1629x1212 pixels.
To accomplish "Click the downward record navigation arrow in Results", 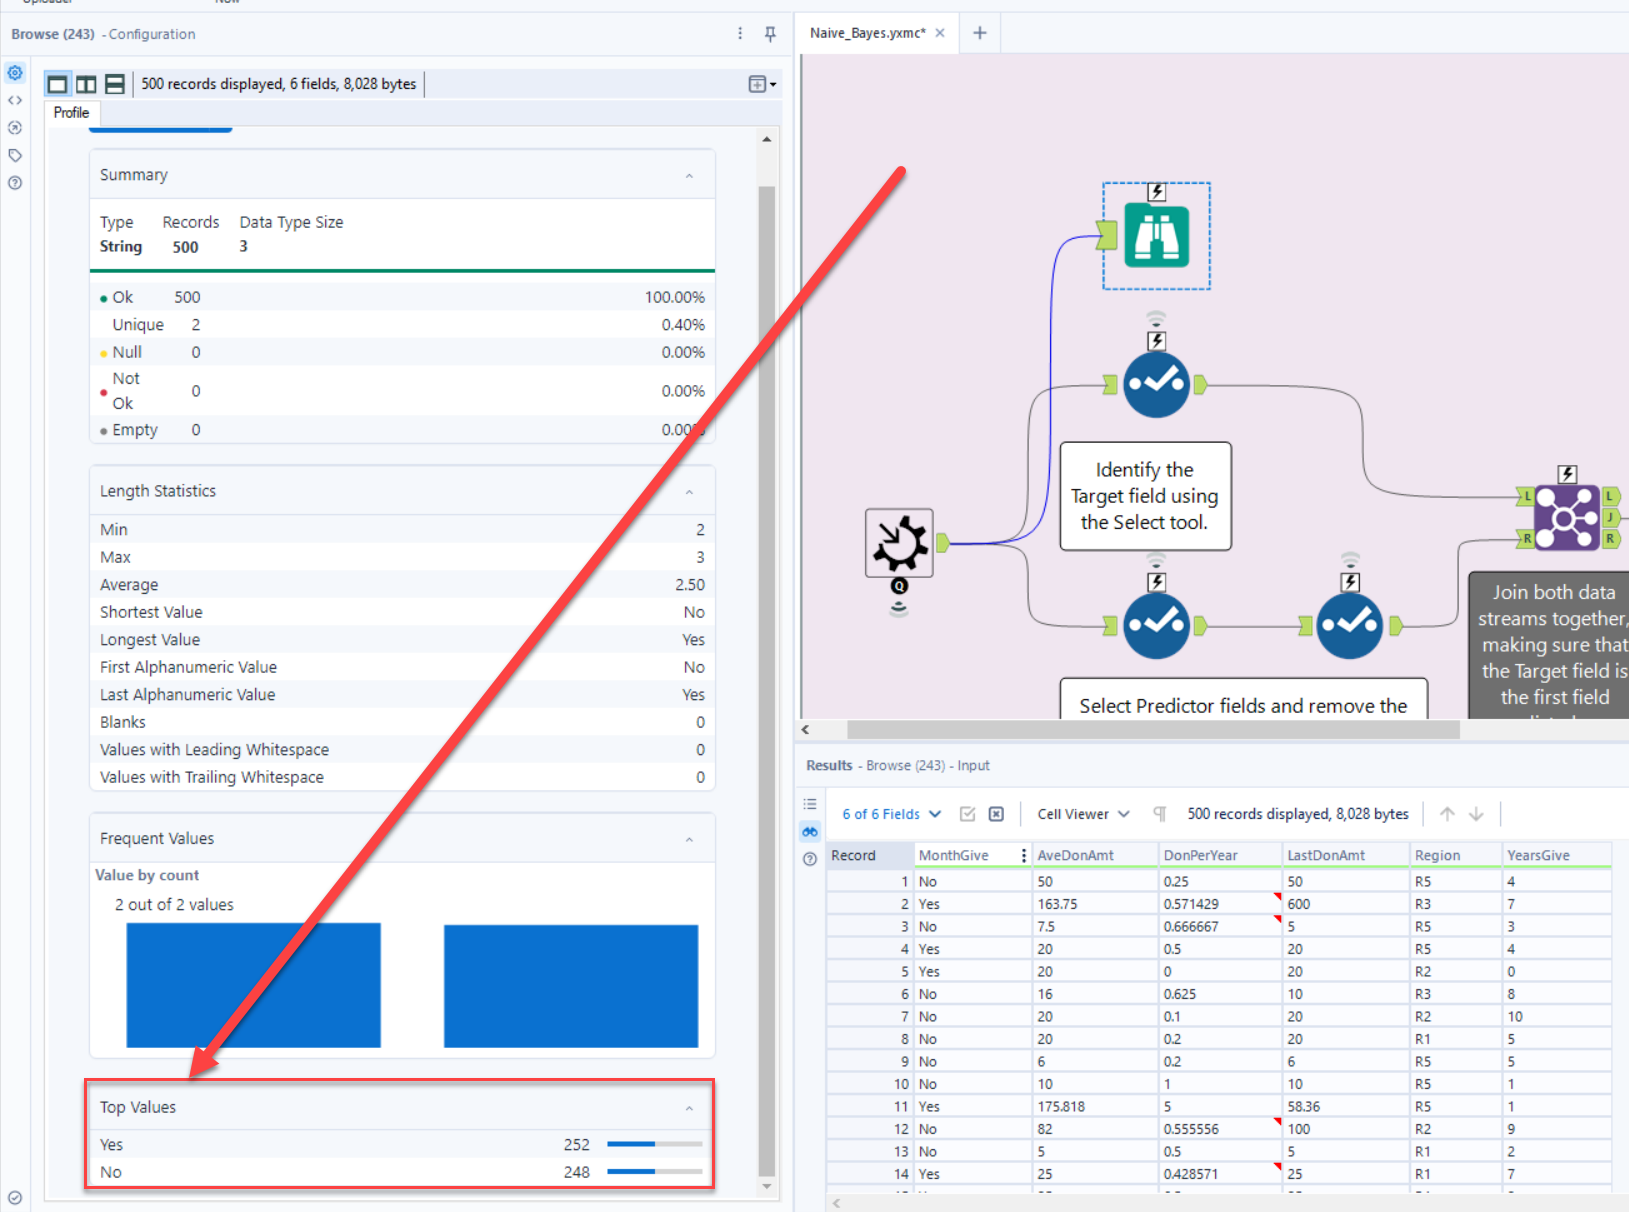I will coord(1477,813).
